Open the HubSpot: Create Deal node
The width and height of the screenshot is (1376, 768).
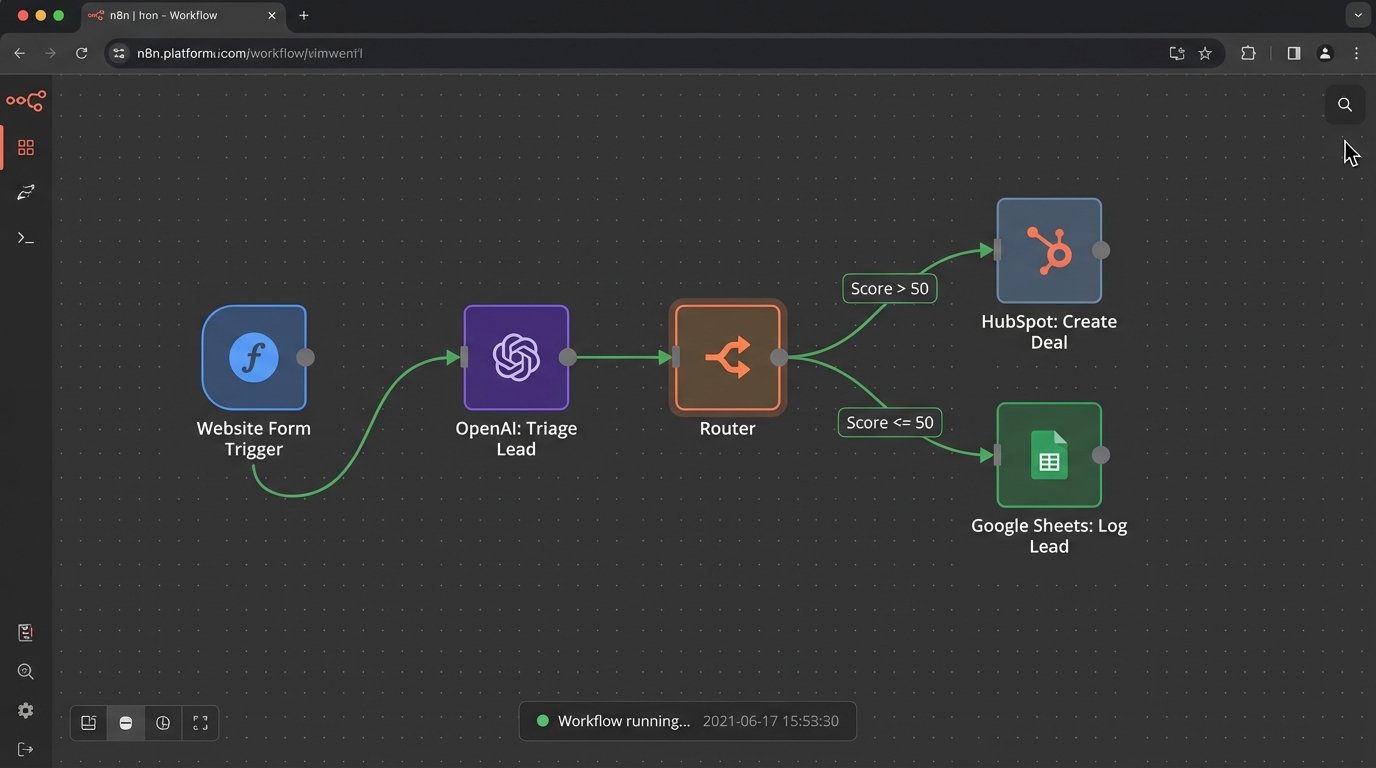tap(1049, 250)
